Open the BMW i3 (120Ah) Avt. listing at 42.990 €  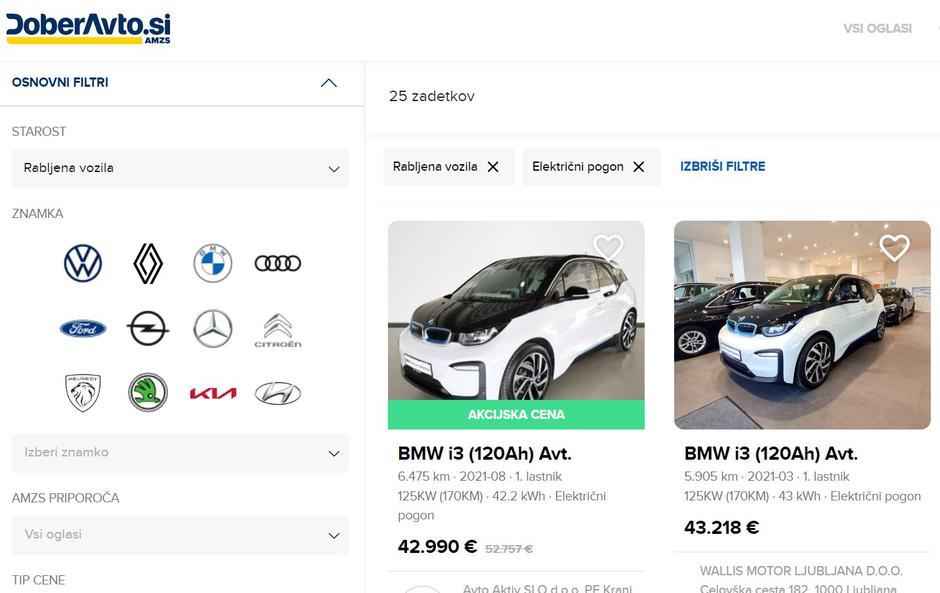484,453
